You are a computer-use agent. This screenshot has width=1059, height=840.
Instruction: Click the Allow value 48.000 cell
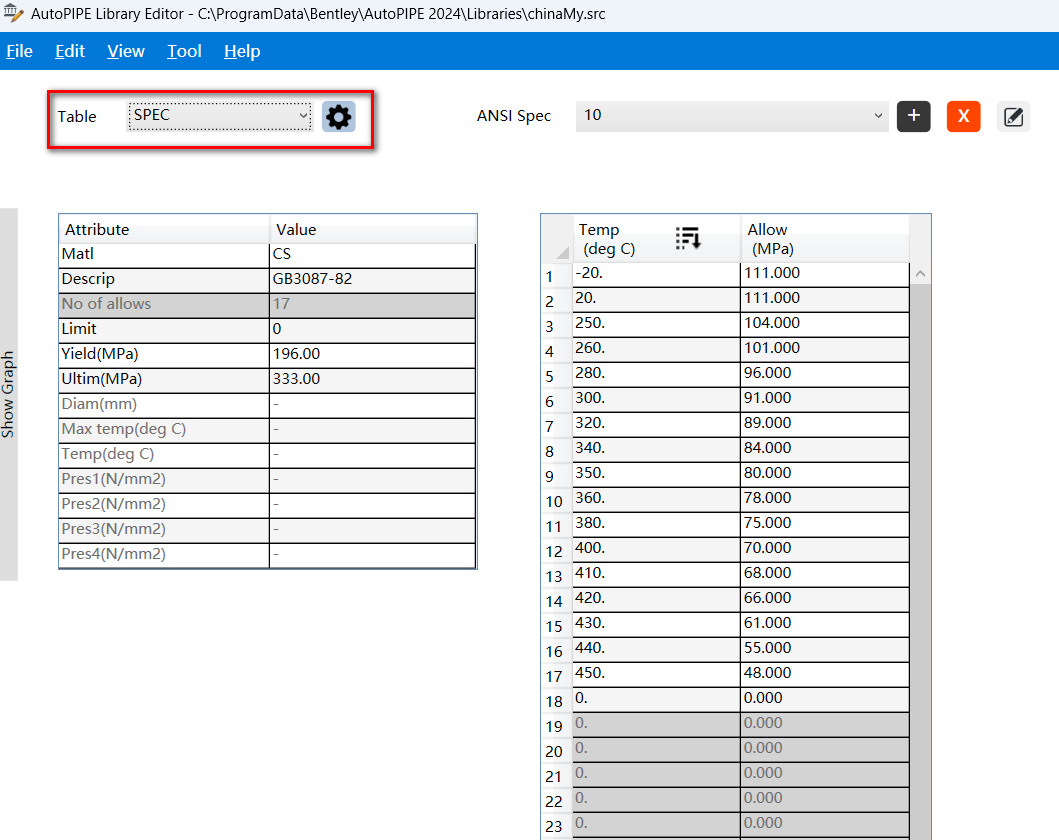(824, 673)
